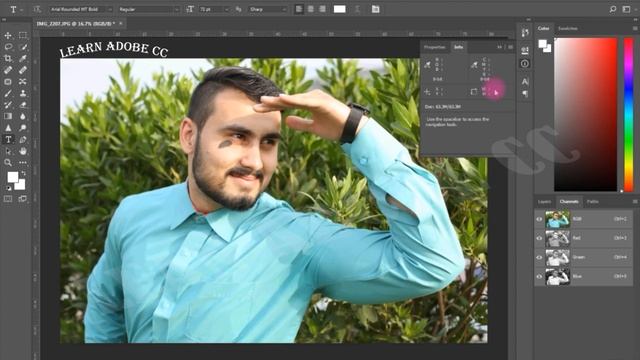
Task: Toggle visibility of the Red channel
Action: pos(539,238)
